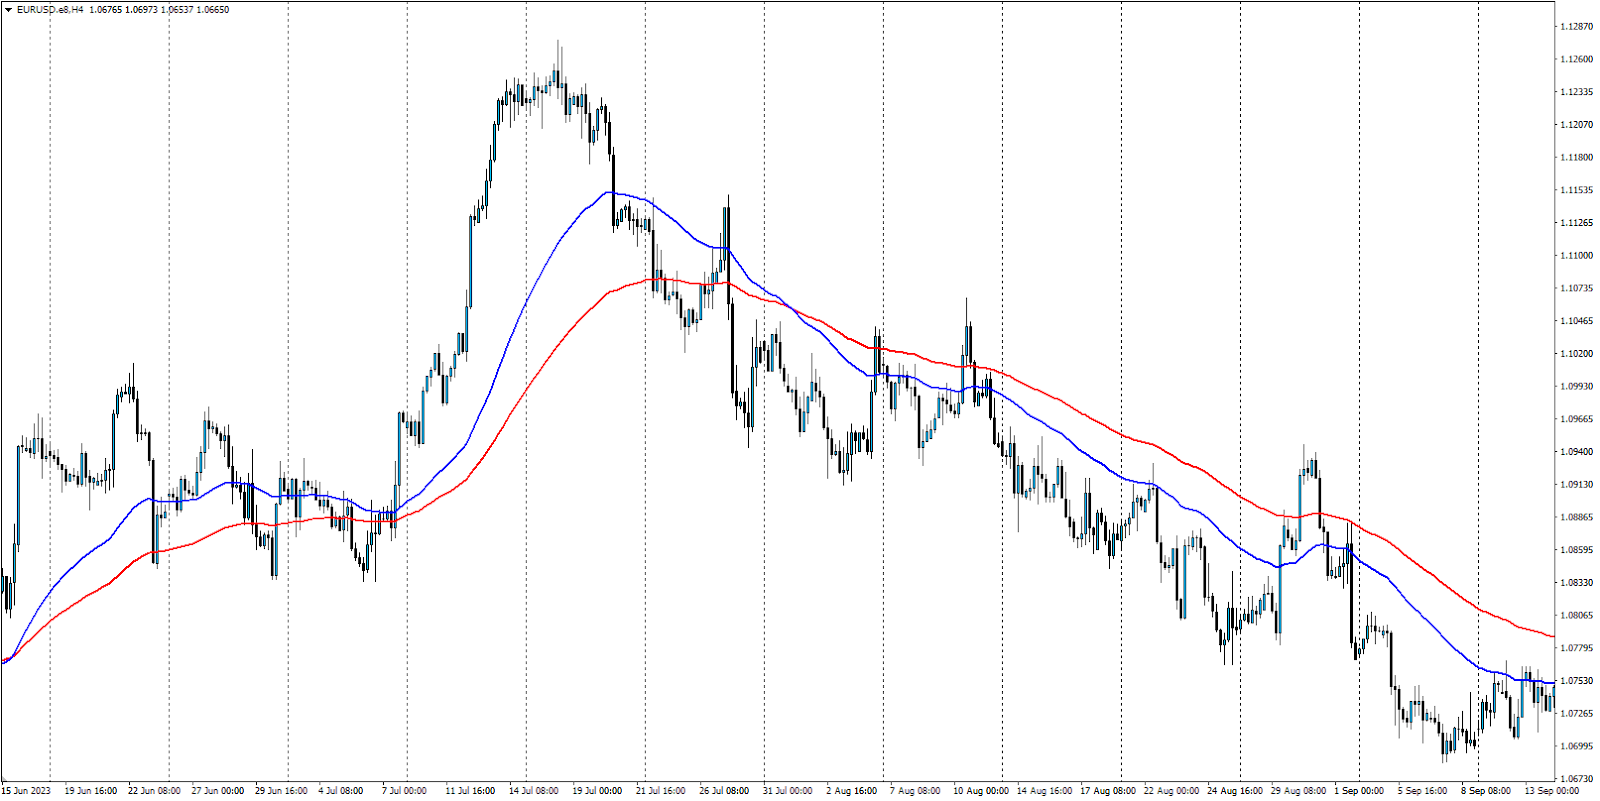Click the 1.08865 price level label
Screen dimensions: 1600x801
point(1577,517)
